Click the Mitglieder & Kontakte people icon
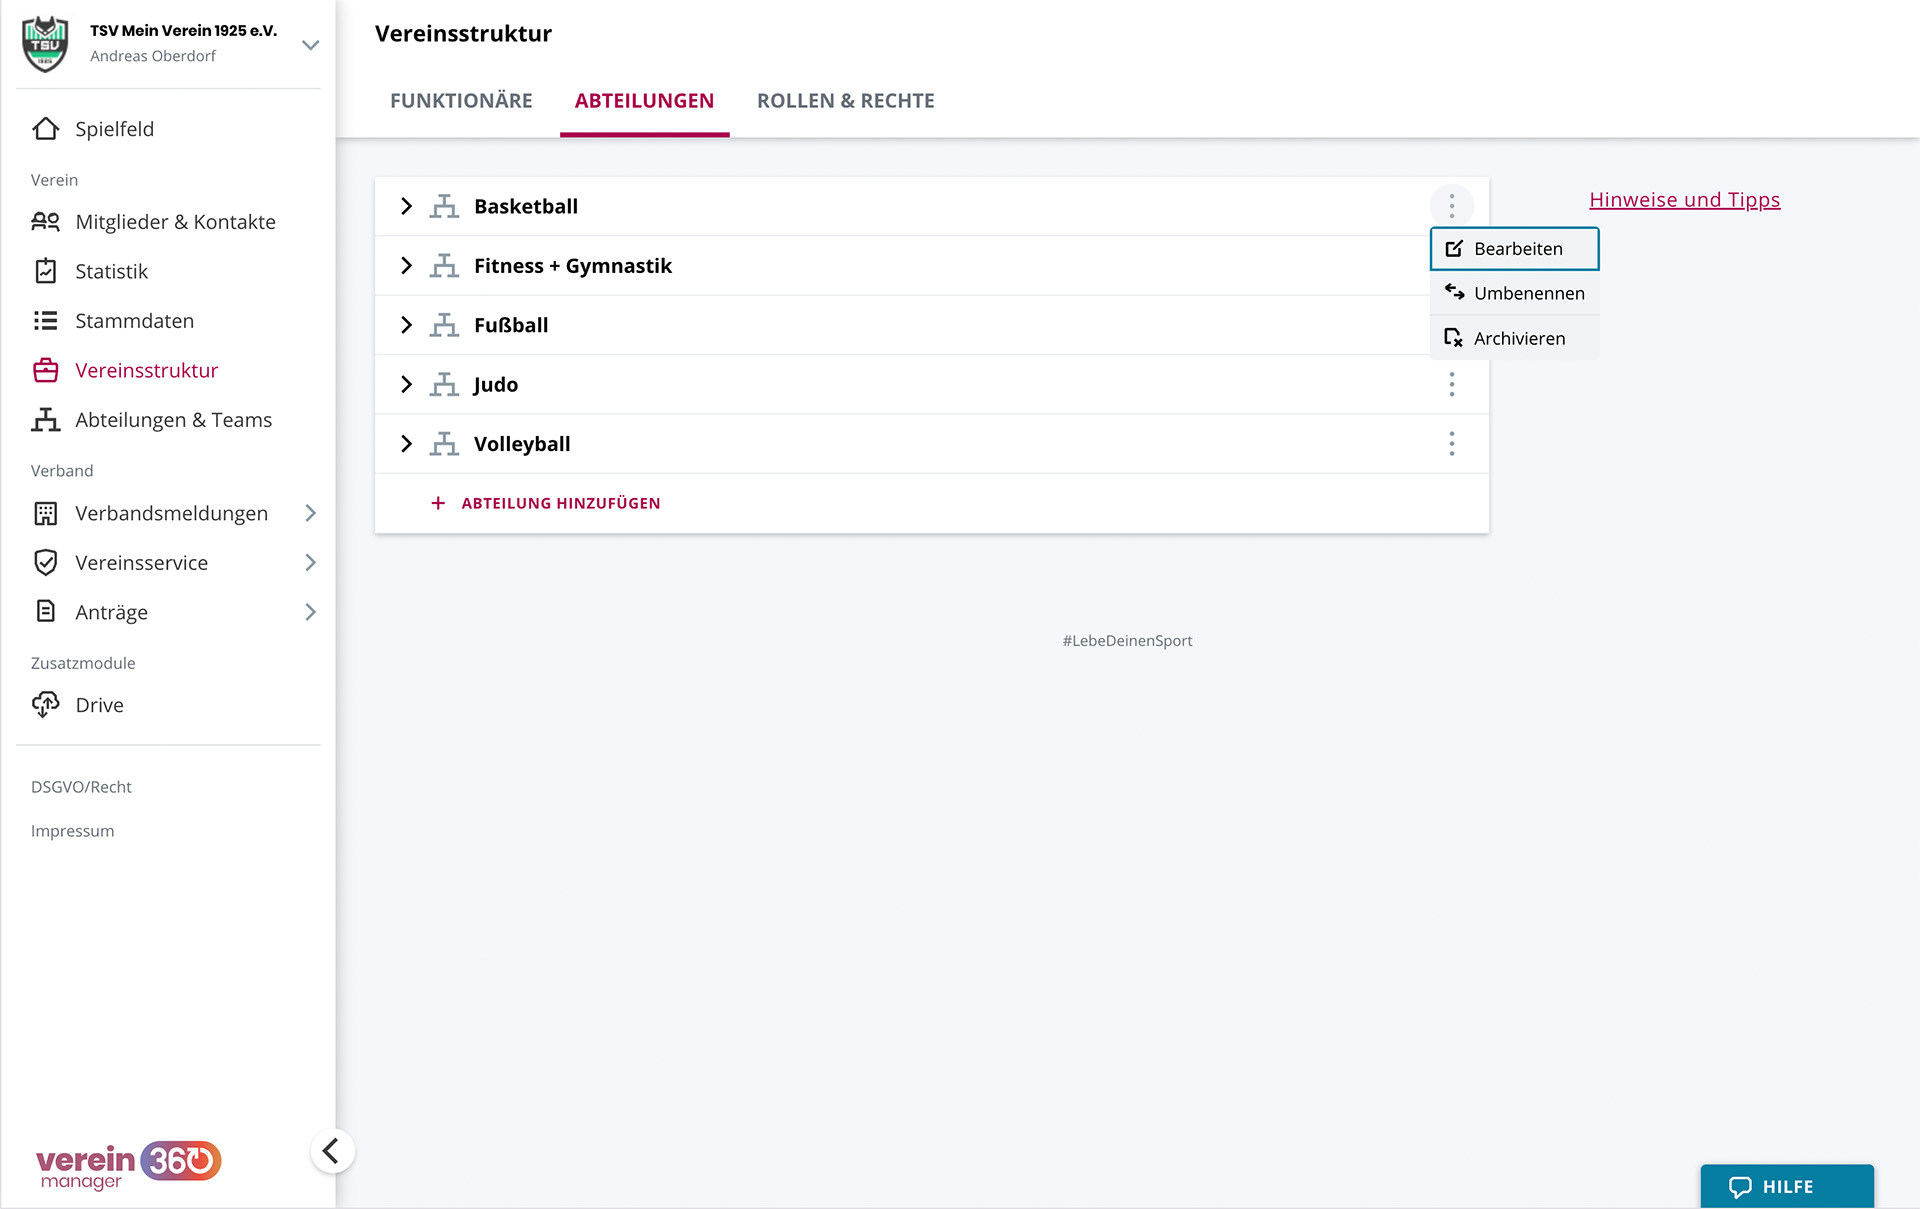The image size is (1920, 1209). coord(46,222)
